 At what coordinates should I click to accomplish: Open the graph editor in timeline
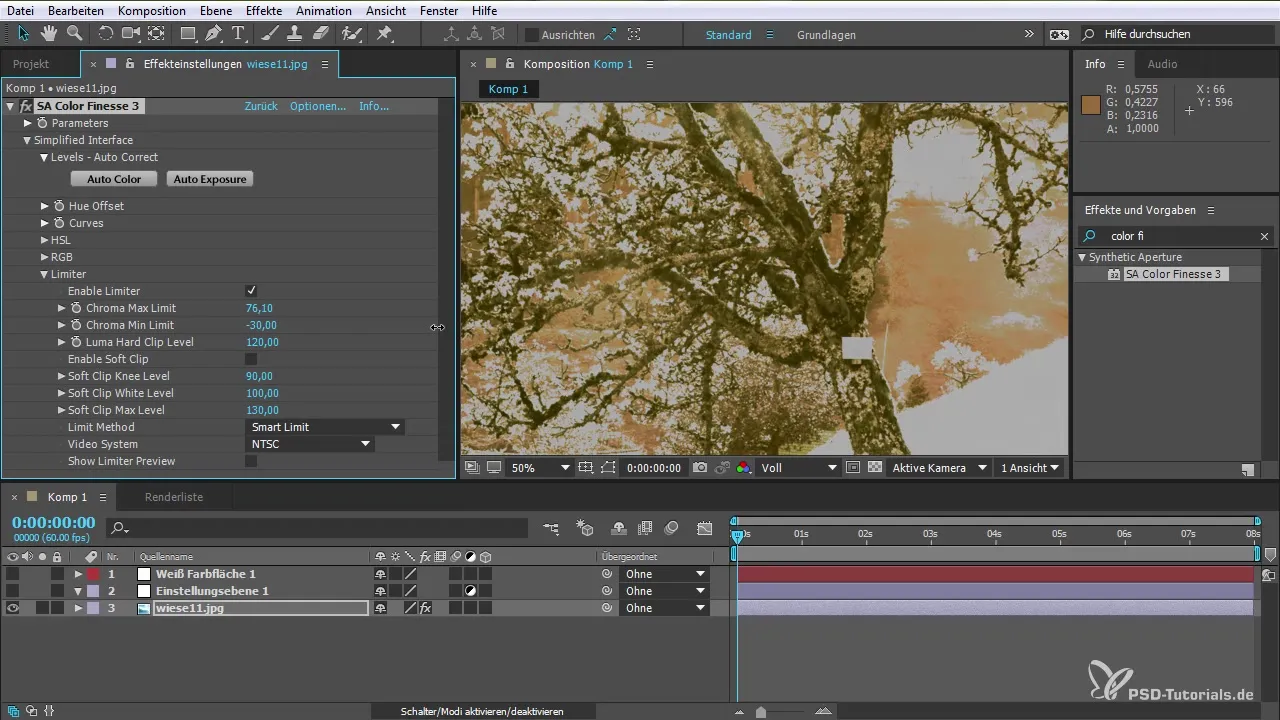click(x=705, y=528)
